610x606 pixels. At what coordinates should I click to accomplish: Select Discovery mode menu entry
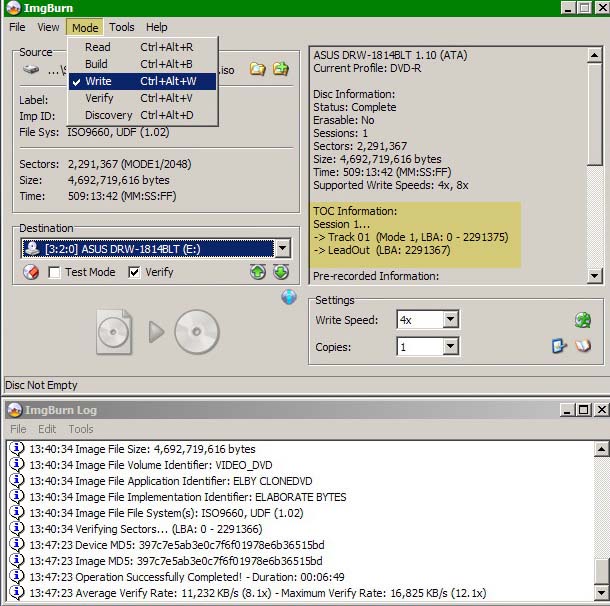[142, 116]
